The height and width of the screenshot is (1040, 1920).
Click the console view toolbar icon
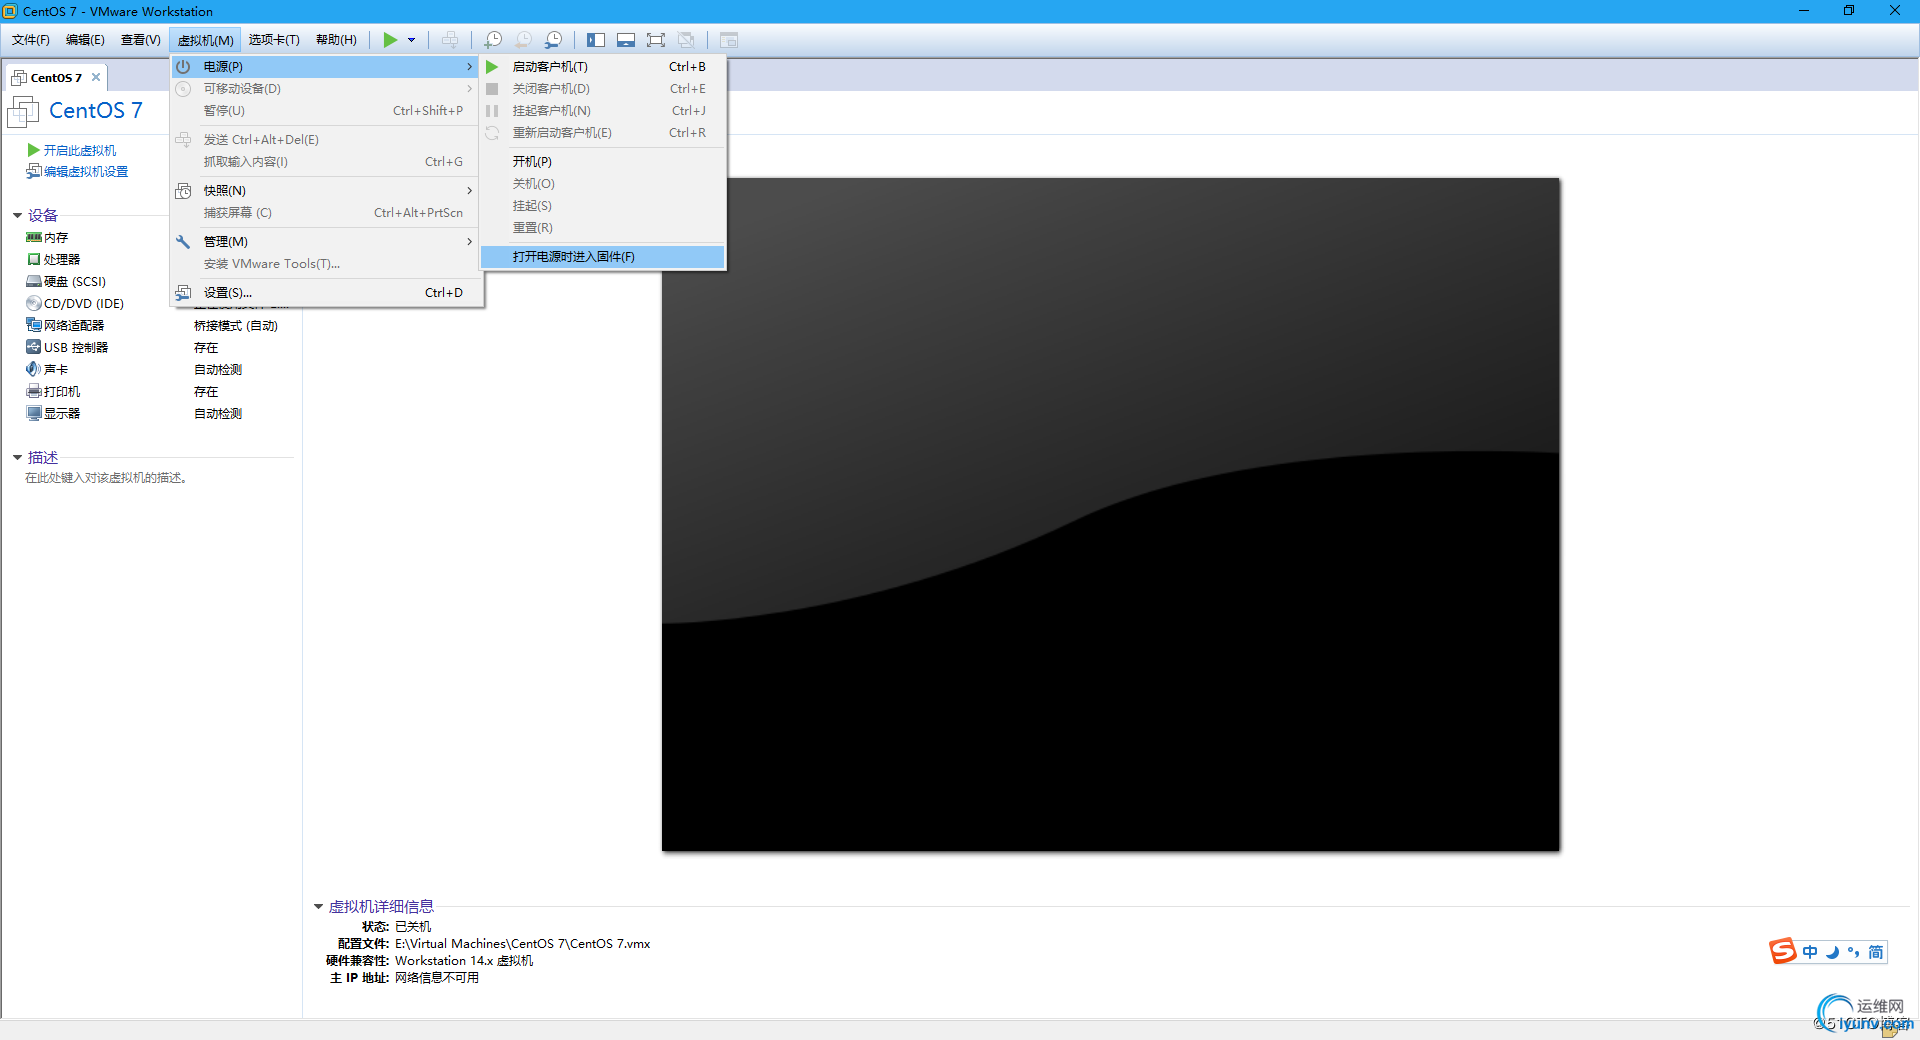(729, 40)
